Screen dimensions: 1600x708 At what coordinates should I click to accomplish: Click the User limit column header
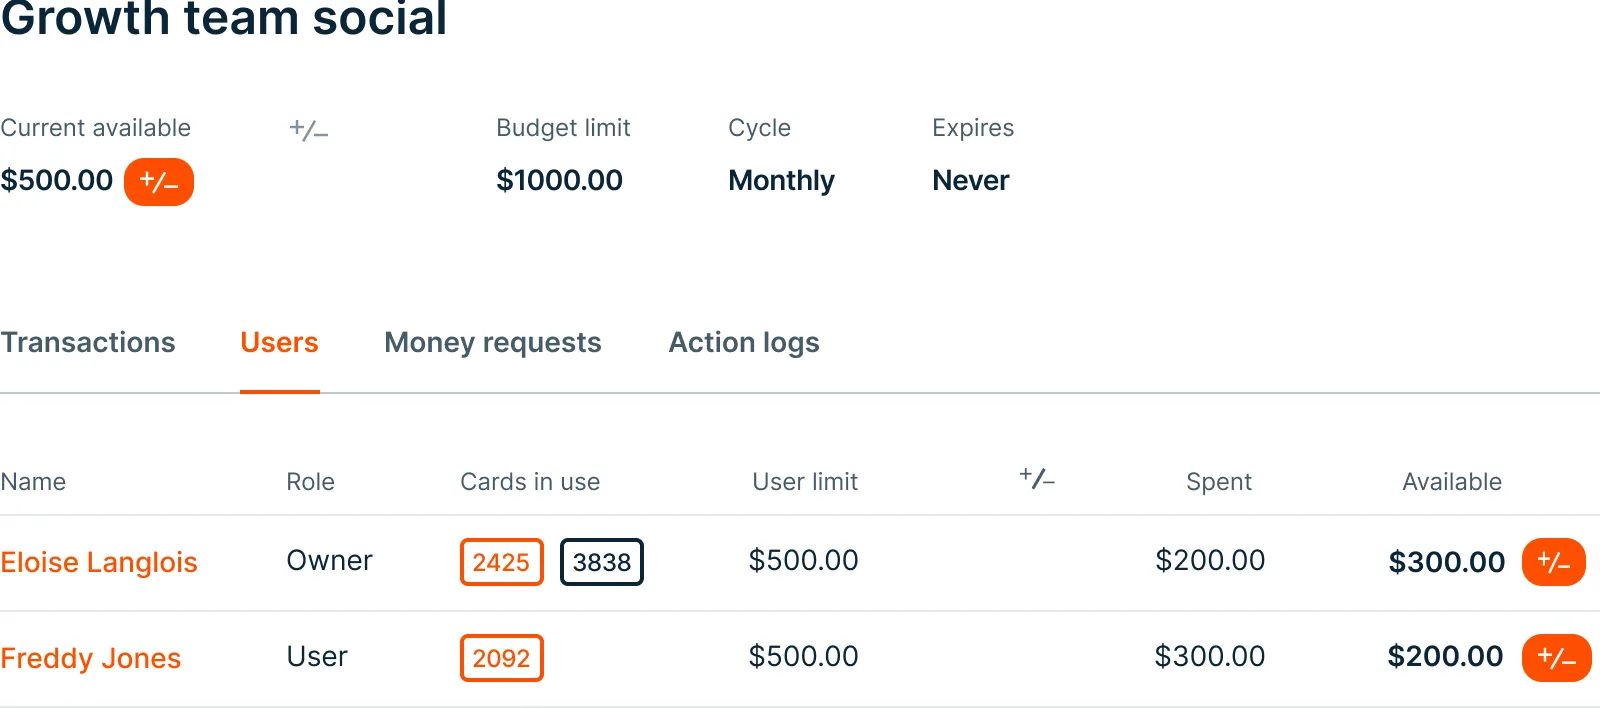click(805, 482)
